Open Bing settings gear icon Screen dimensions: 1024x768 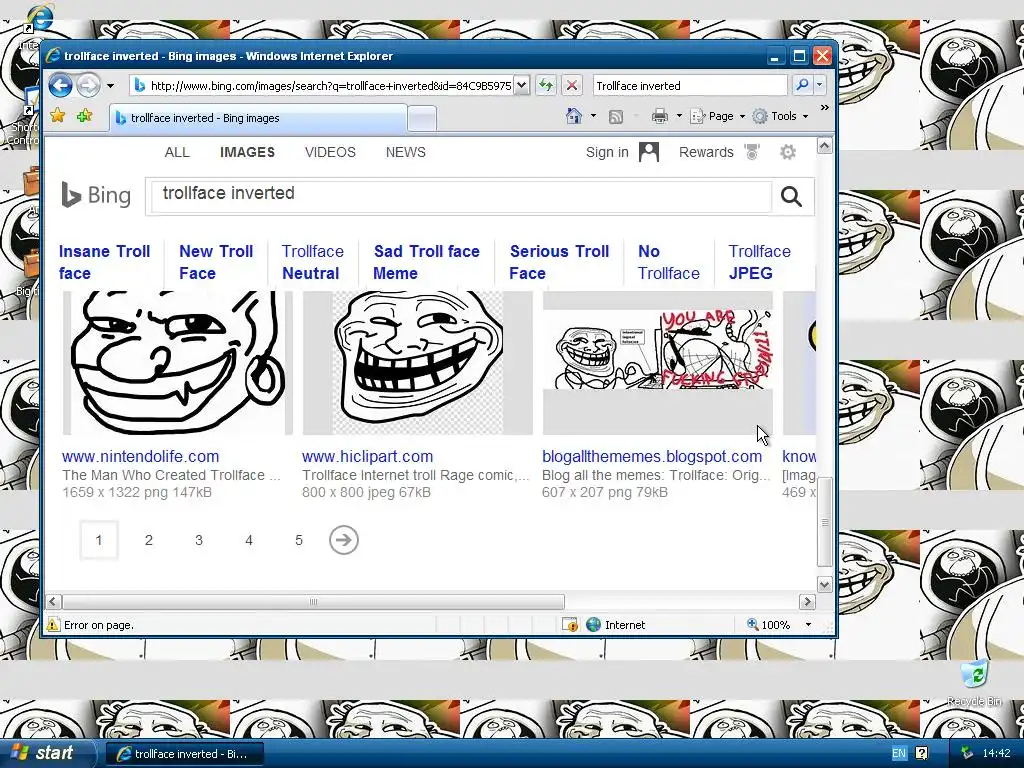pyautogui.click(x=788, y=152)
